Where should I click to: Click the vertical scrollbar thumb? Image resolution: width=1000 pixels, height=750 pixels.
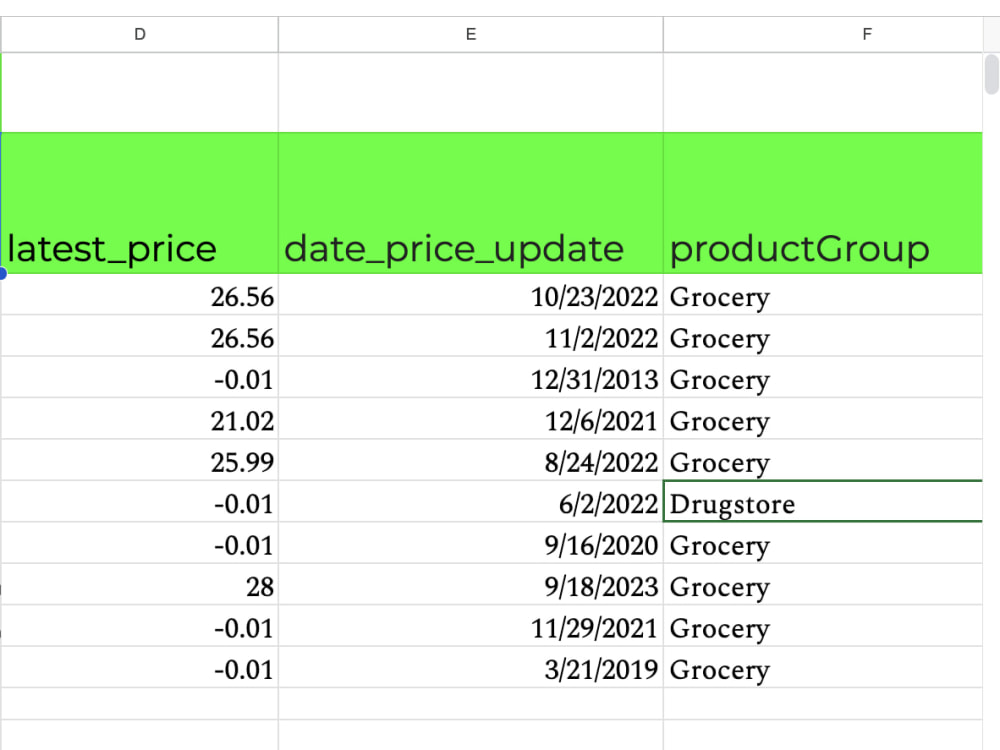tap(992, 75)
